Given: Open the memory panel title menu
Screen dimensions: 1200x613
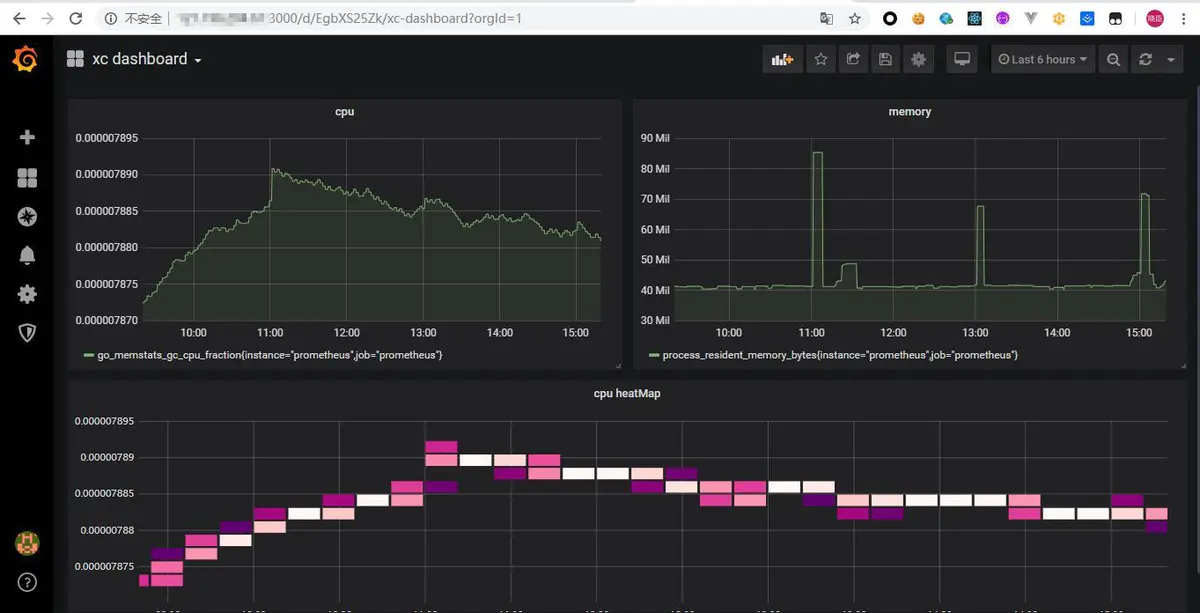Looking at the screenshot, I should tap(909, 112).
